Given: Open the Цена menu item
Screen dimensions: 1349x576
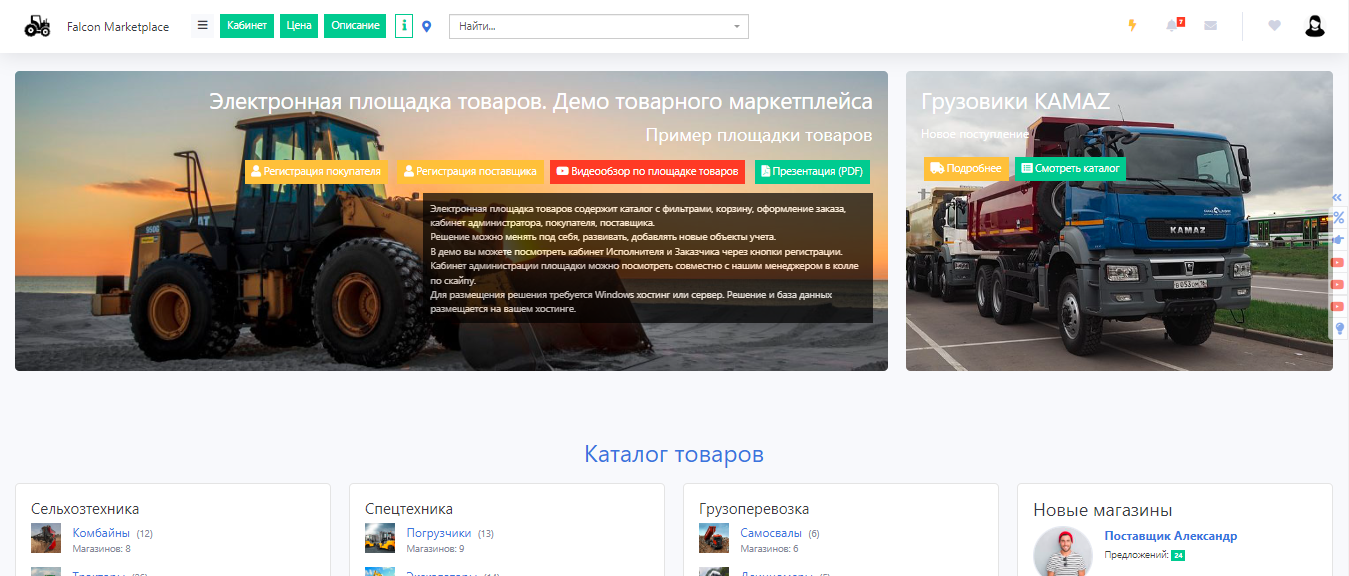Looking at the screenshot, I should 299,26.
